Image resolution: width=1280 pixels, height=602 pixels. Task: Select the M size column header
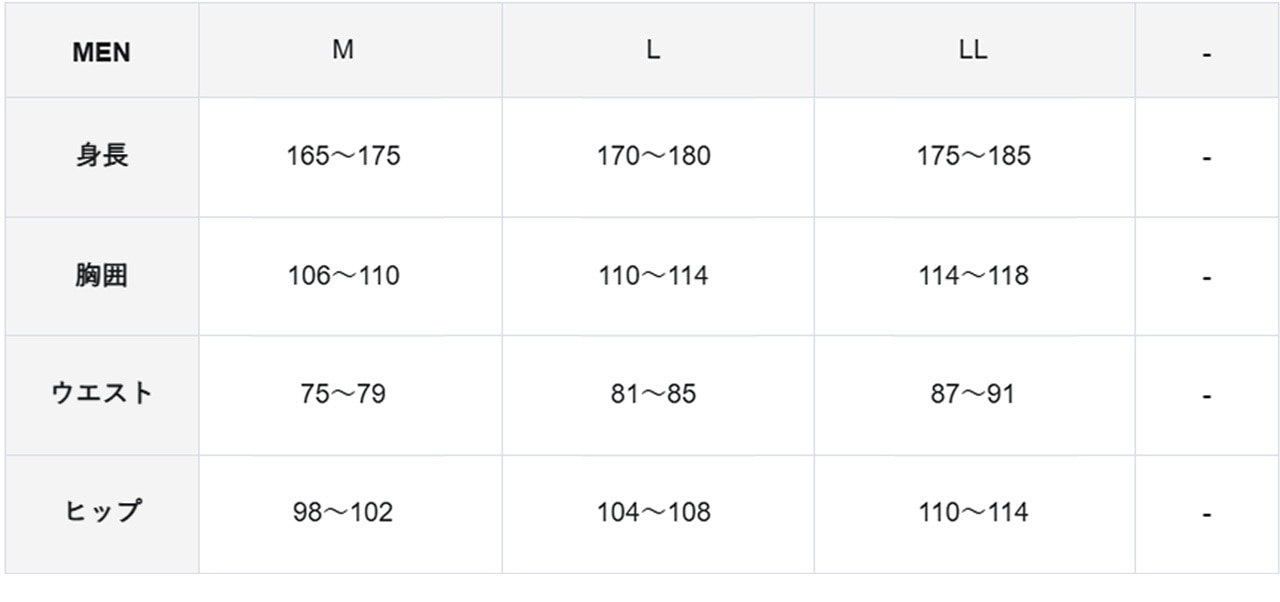point(343,50)
